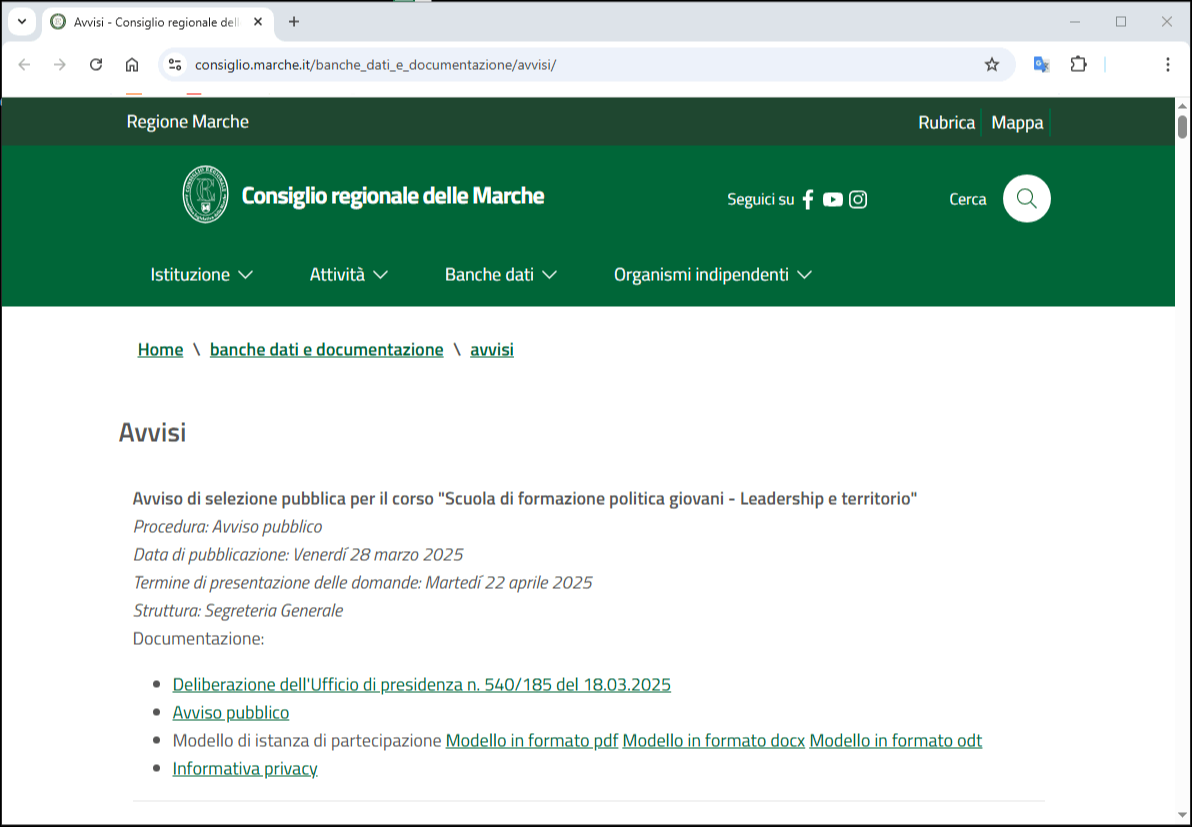Reload the page with the refresh icon

96,65
